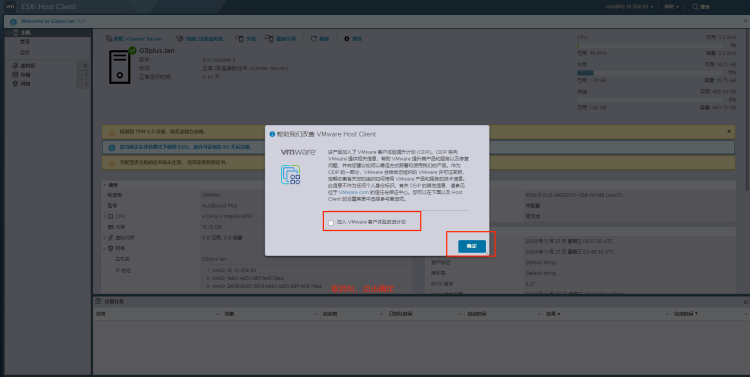Click info icon on evaluation mode banner

point(111,147)
